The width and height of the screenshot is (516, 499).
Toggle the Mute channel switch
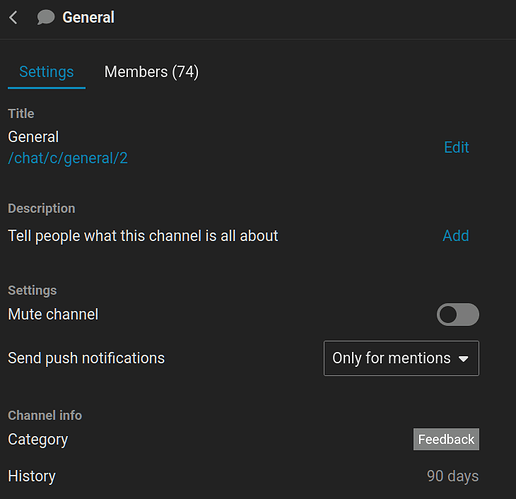point(458,314)
